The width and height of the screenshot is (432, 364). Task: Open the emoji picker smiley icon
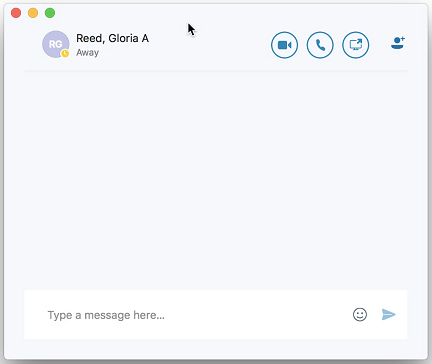pyautogui.click(x=360, y=314)
